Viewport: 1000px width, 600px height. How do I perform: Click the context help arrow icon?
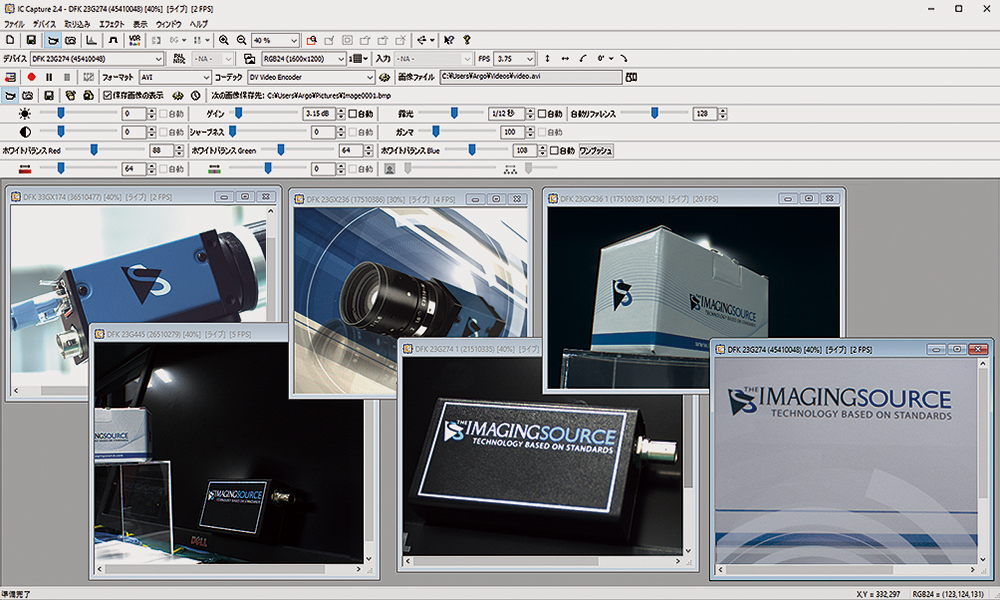click(x=449, y=40)
